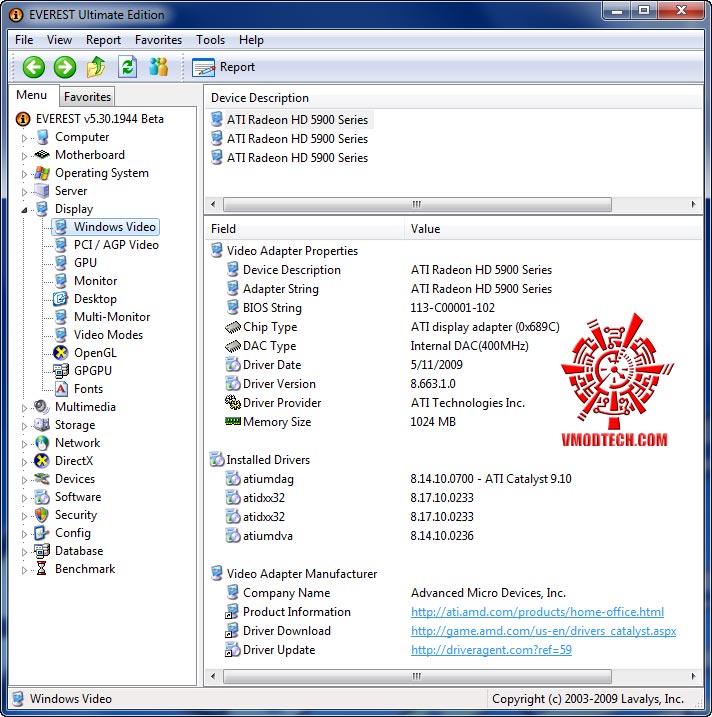Open the Tools menu
712x717 pixels.
point(210,40)
